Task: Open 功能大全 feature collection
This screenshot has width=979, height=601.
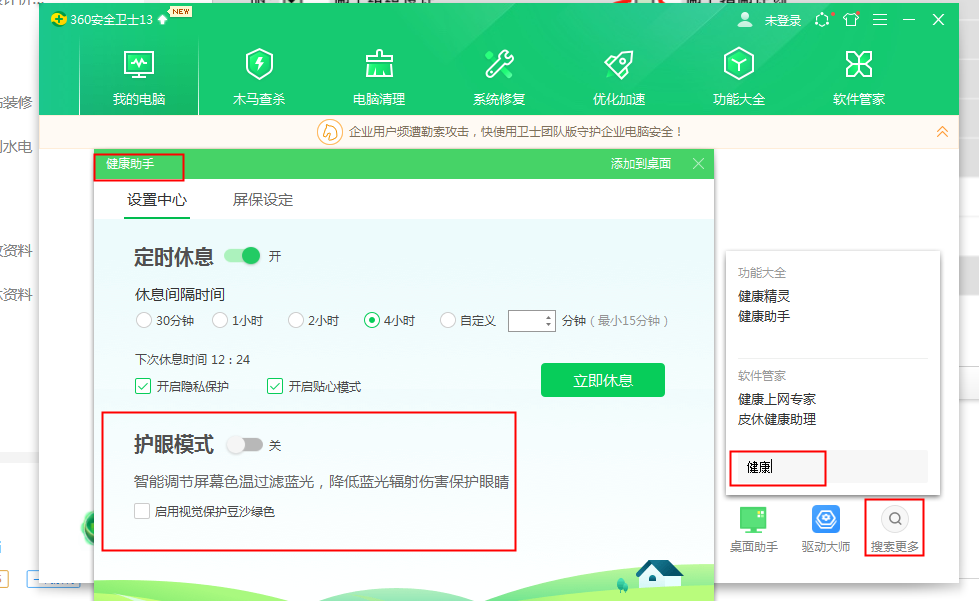Action: [x=739, y=77]
